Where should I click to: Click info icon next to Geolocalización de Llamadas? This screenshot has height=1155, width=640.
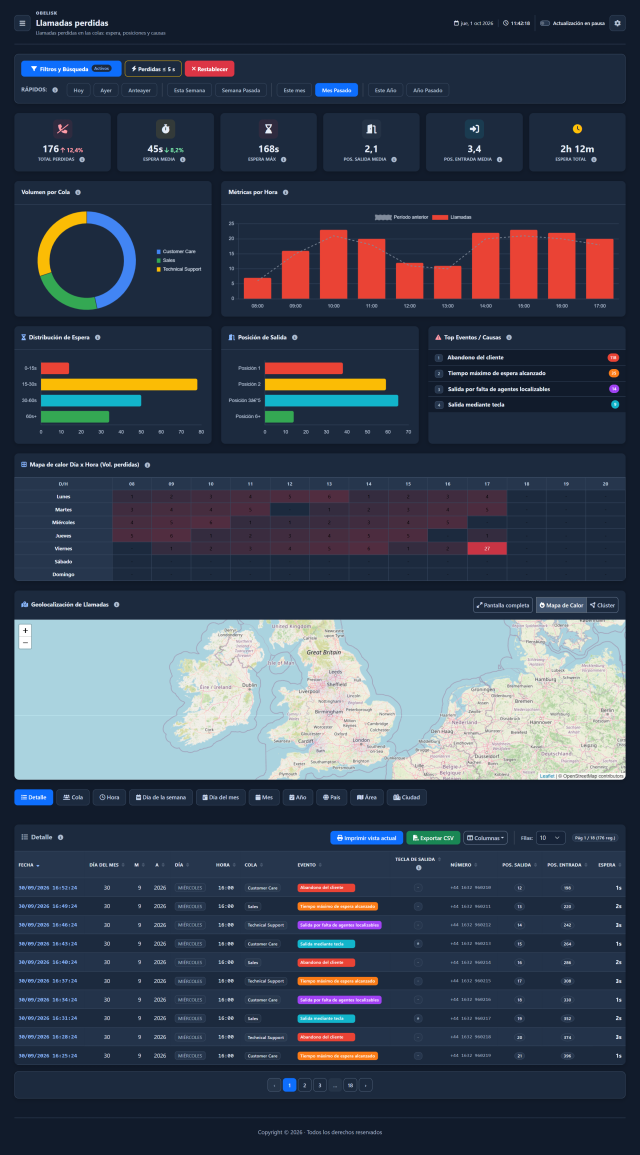116,605
